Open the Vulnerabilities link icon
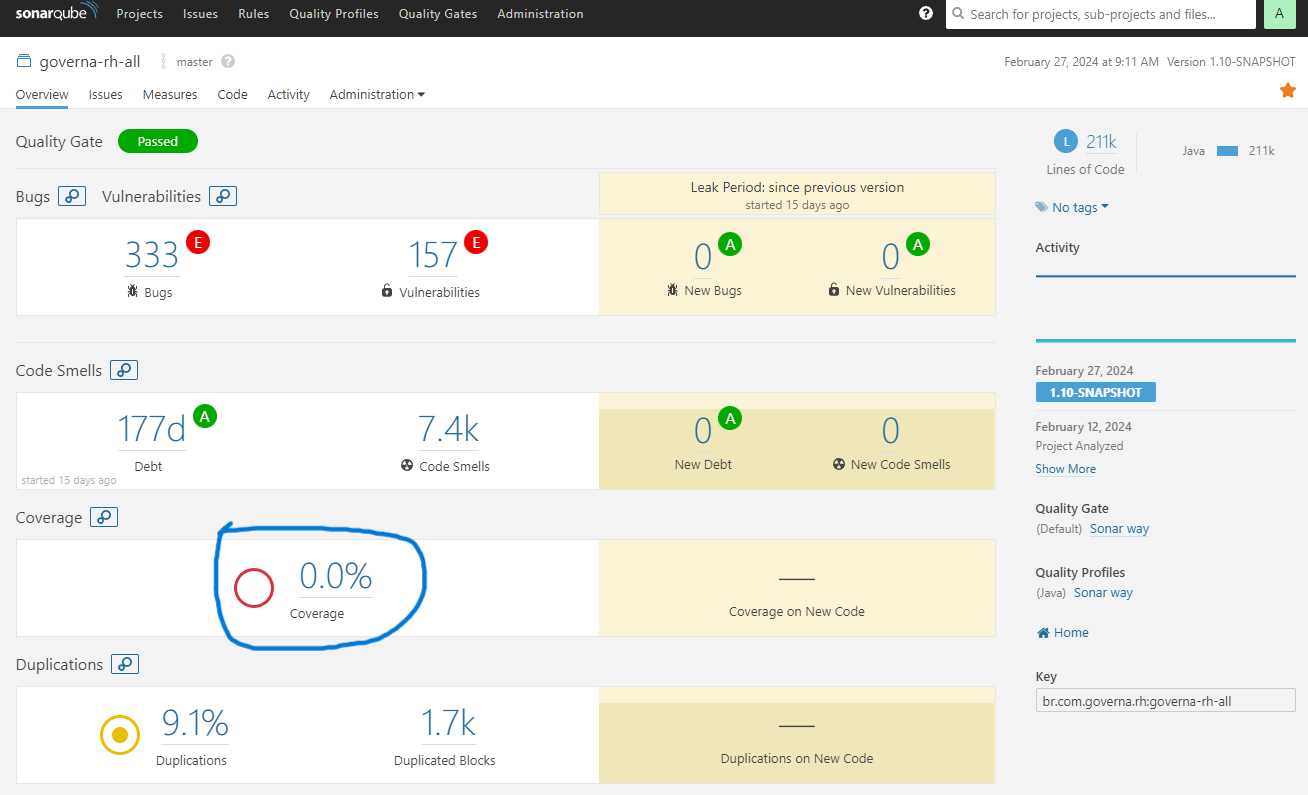The width and height of the screenshot is (1308, 795). click(x=223, y=196)
